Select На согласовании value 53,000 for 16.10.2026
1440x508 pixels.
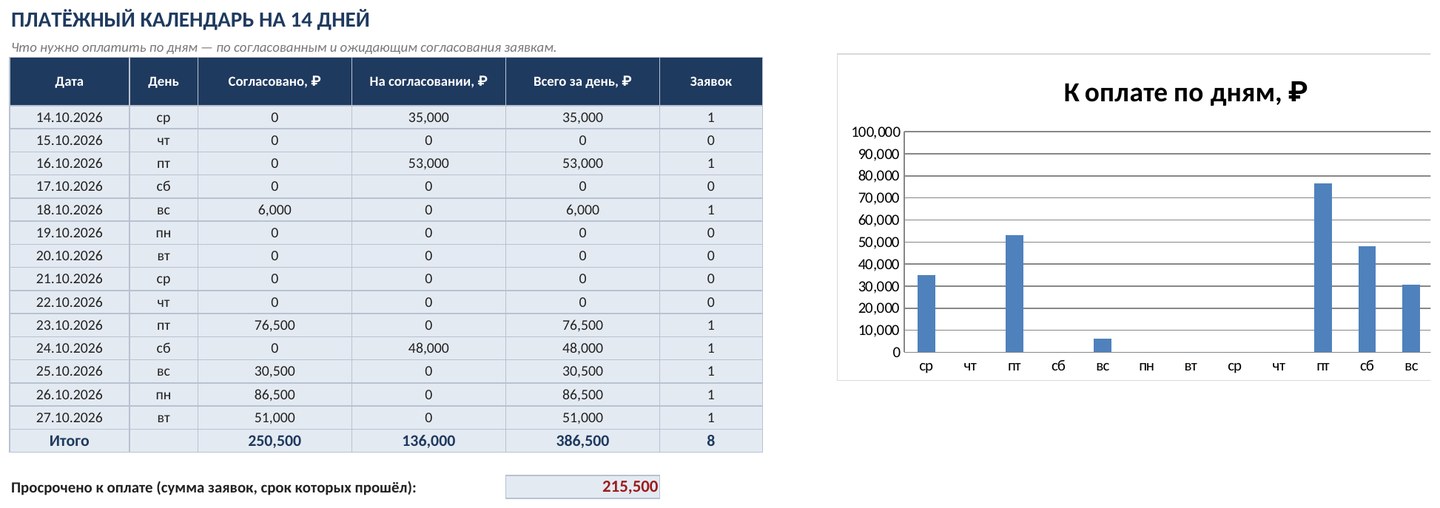[428, 163]
